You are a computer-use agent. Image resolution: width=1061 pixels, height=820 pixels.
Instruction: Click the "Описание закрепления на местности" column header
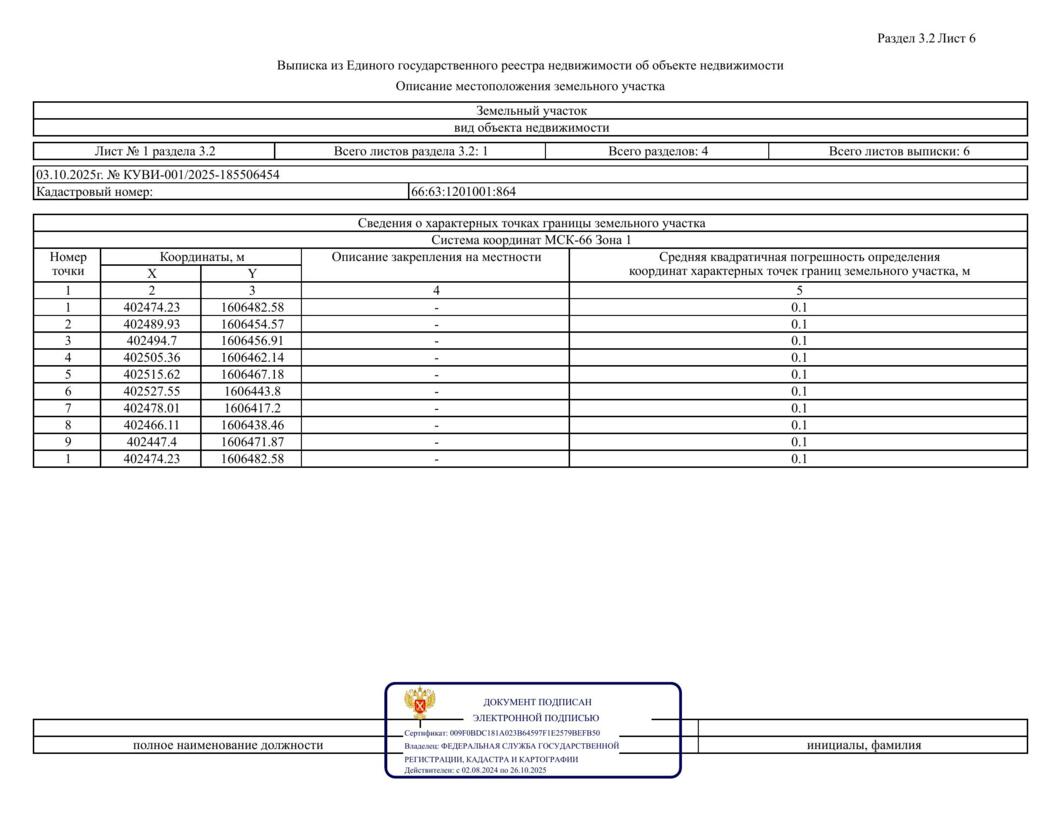pos(436,258)
